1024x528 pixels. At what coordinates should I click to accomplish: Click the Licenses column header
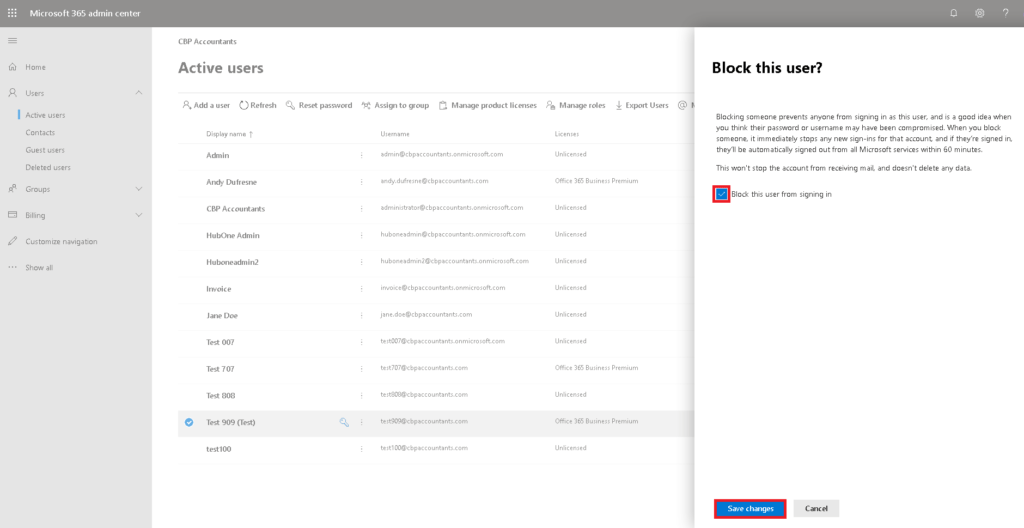point(567,134)
